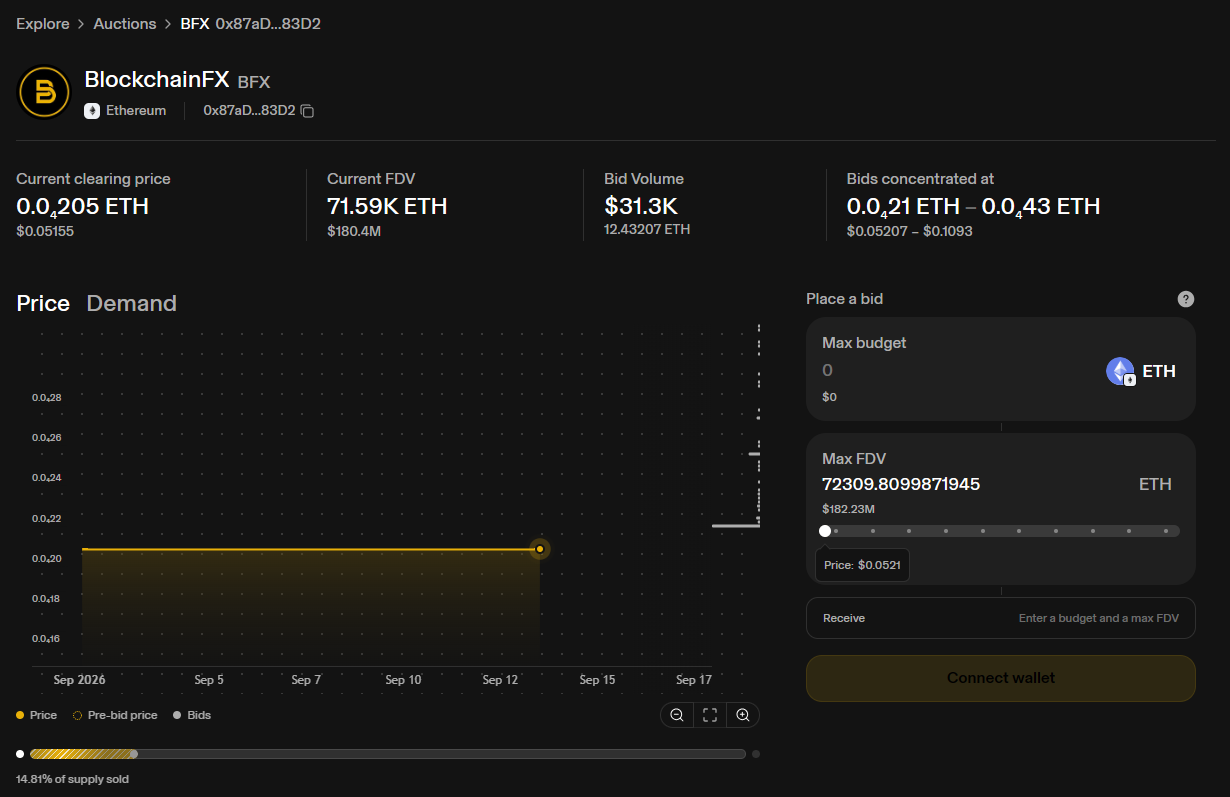Click the Current clearing price value 0.0₄205 ETH

[x=82, y=207]
